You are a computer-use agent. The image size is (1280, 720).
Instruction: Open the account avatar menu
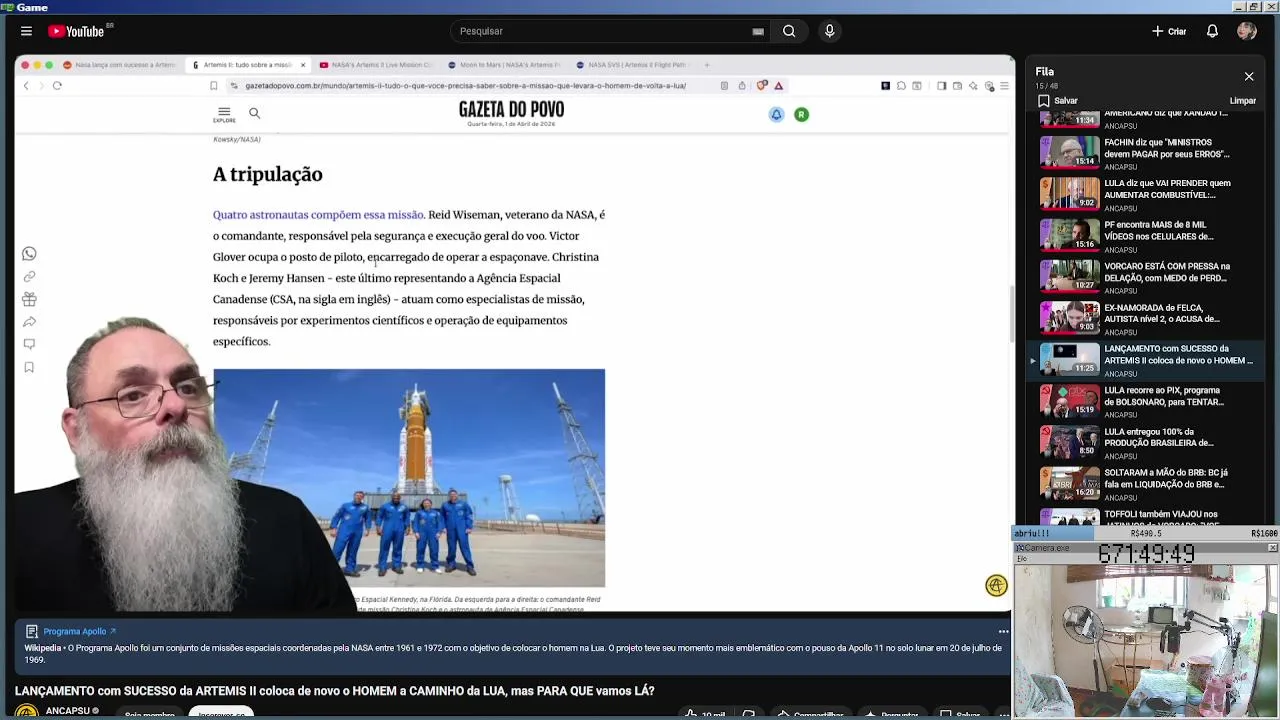(1246, 31)
